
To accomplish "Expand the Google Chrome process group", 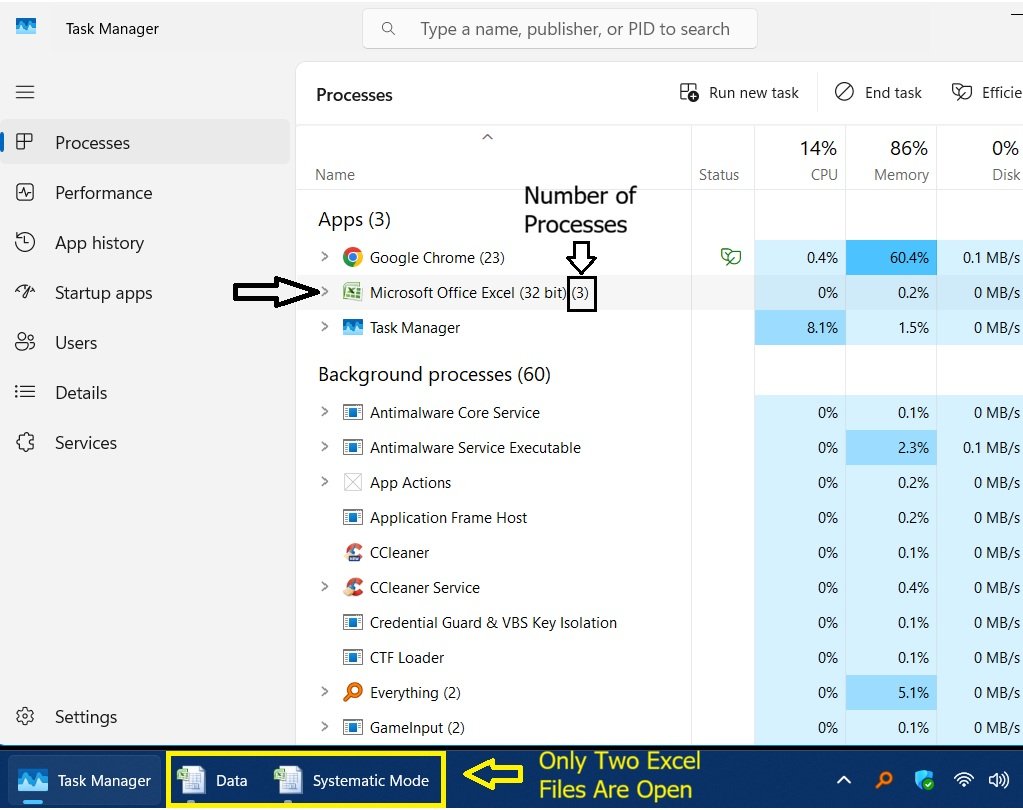I will [324, 257].
